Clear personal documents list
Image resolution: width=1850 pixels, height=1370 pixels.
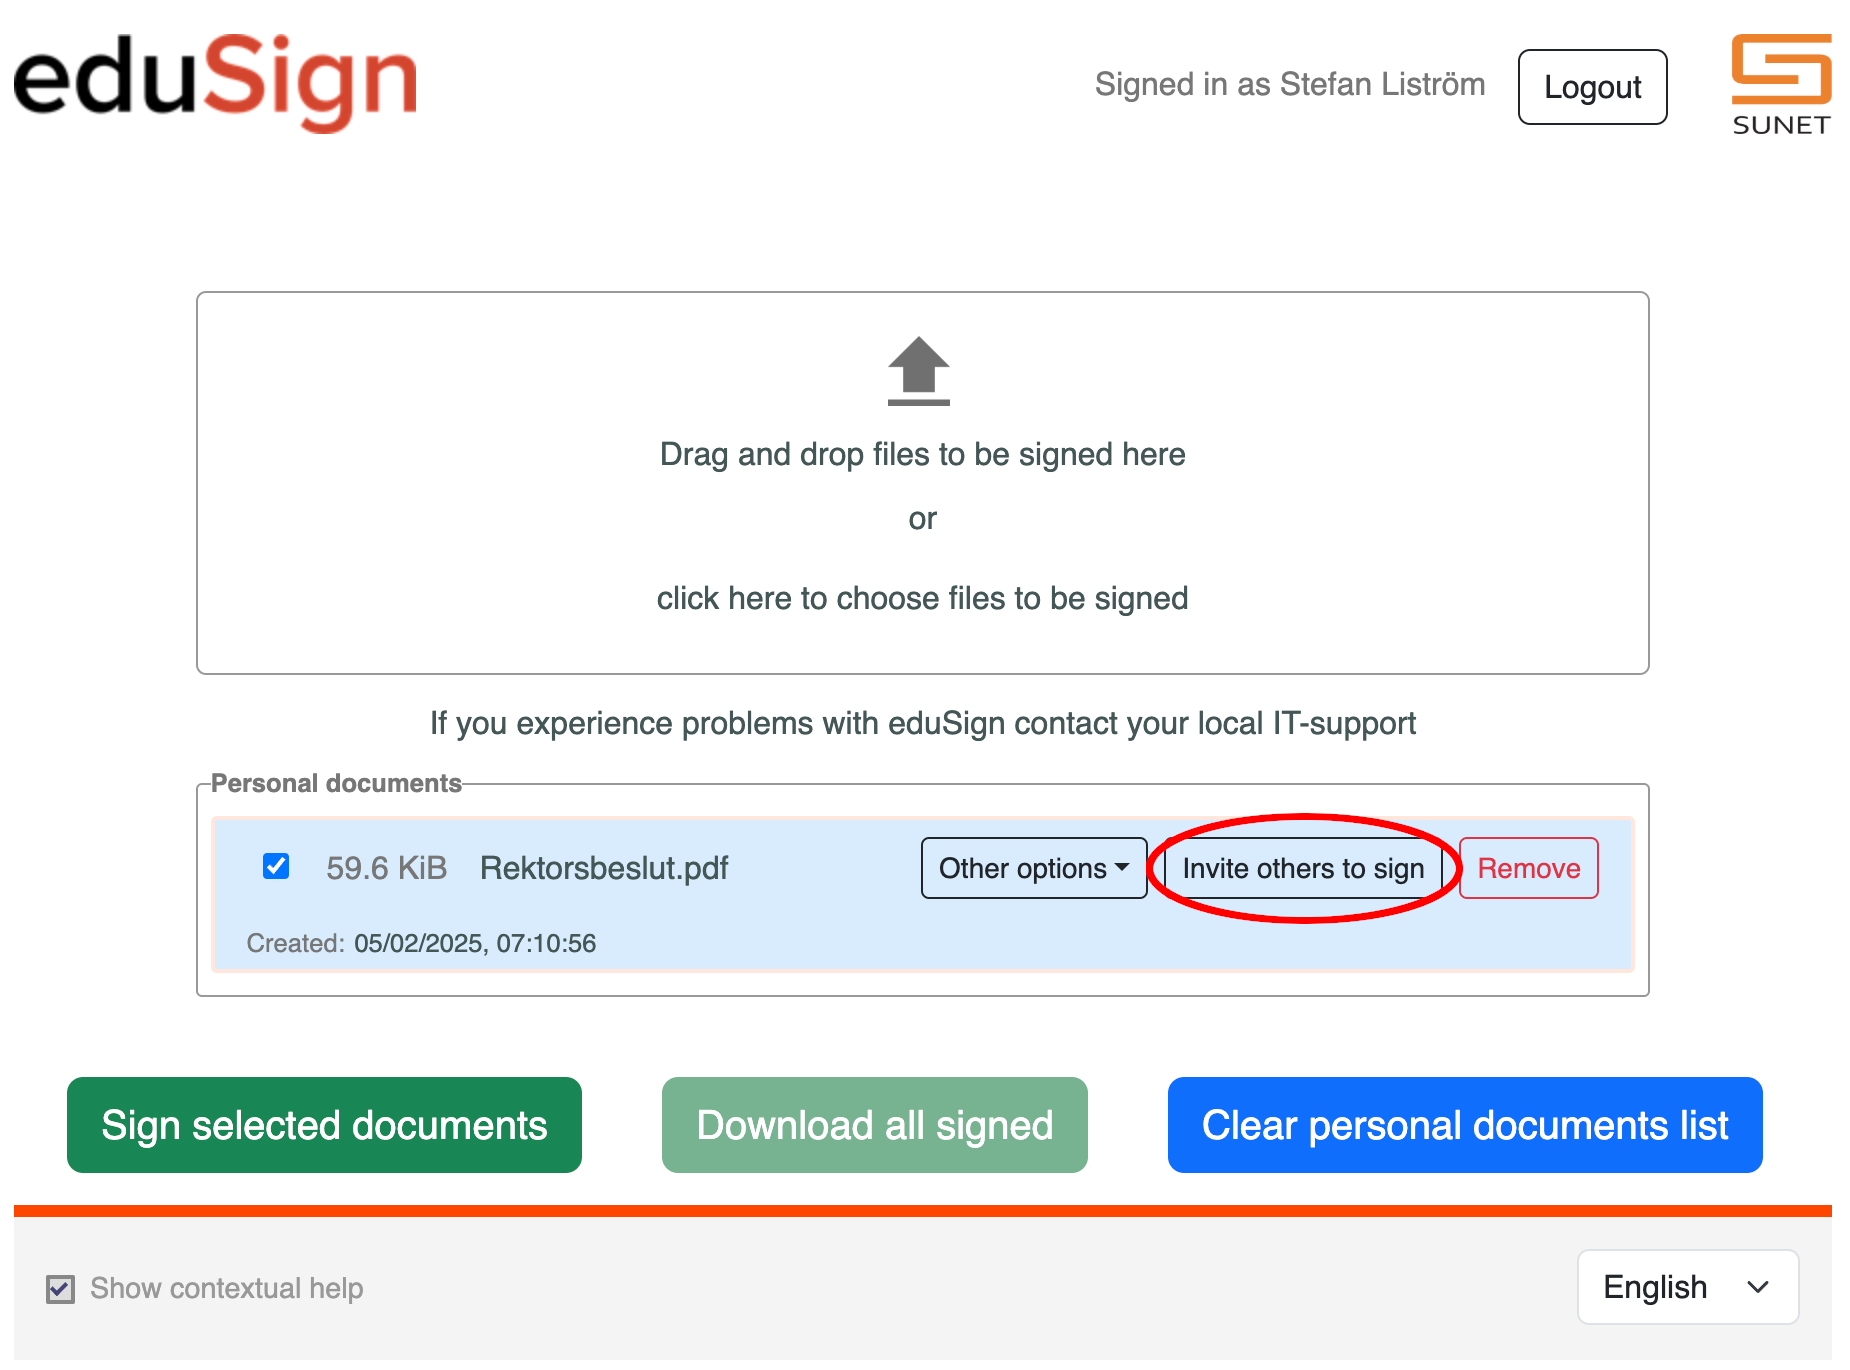1465,1125
